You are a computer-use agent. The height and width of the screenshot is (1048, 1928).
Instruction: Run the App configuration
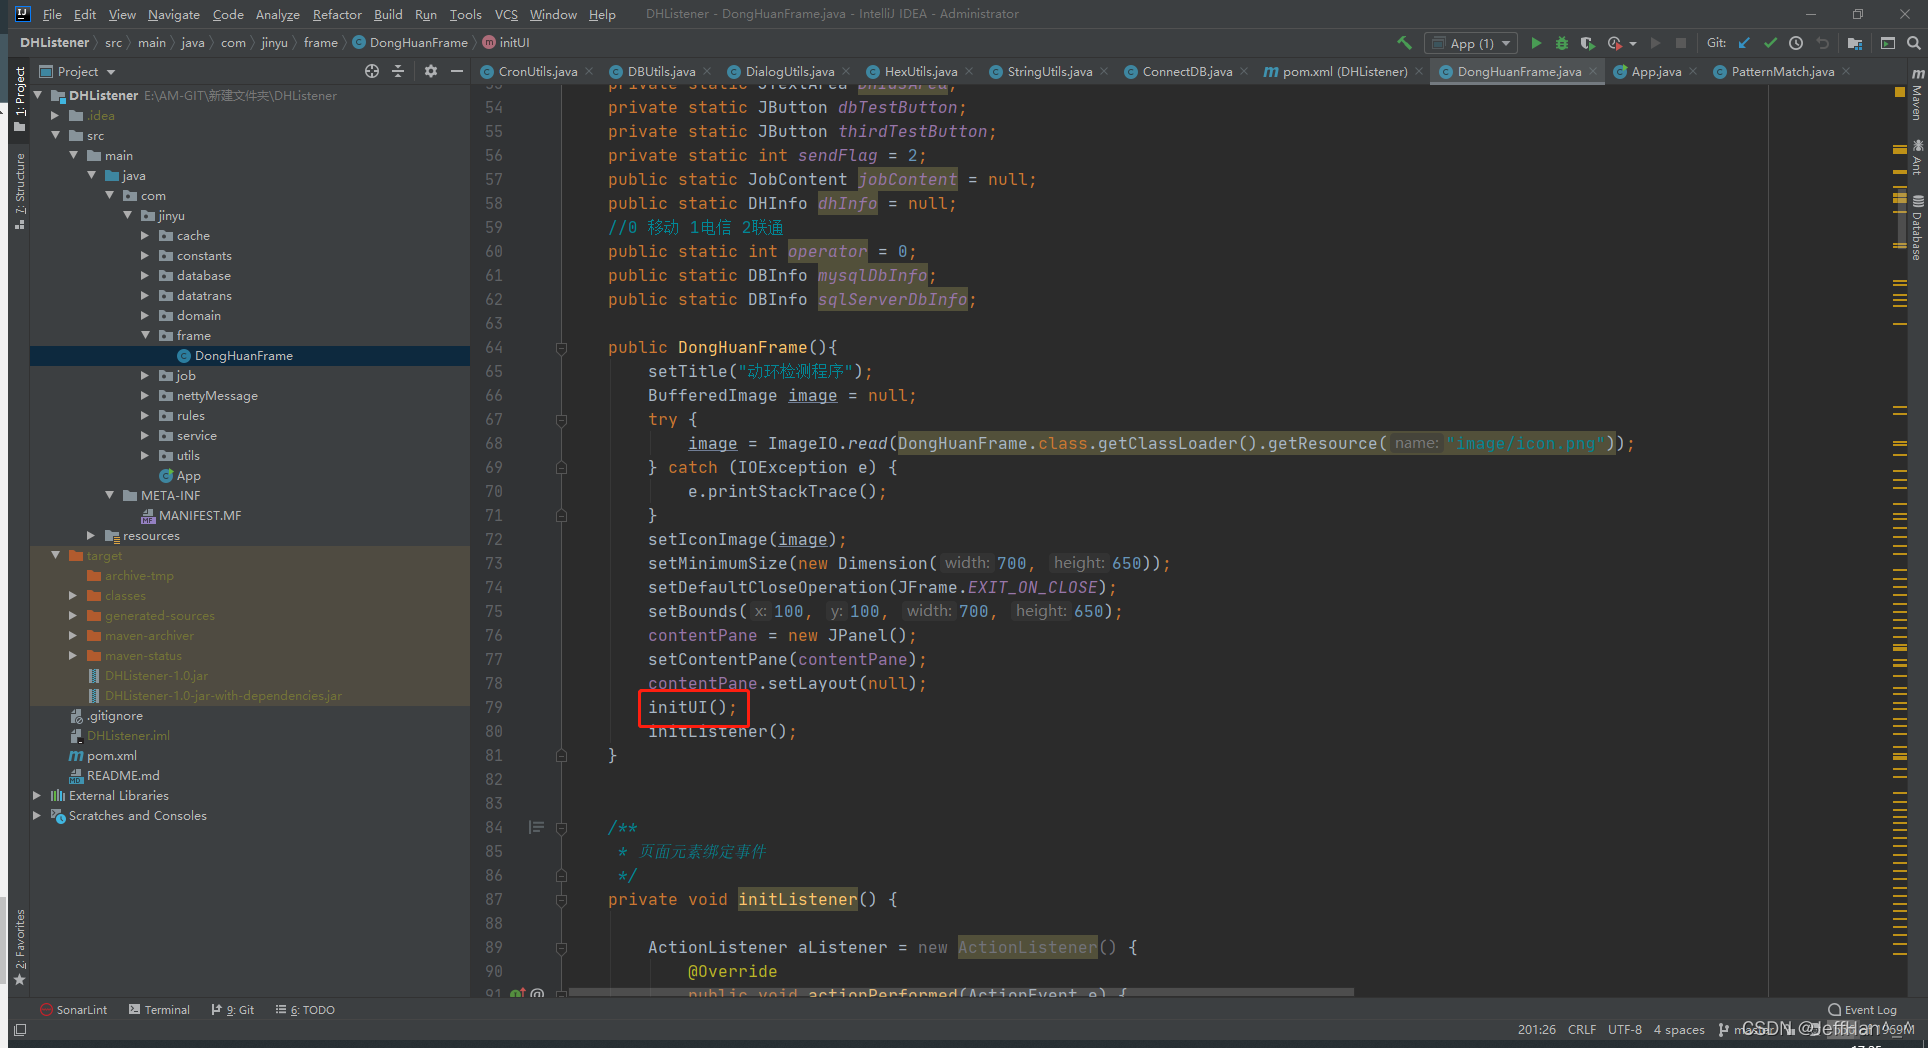tap(1537, 43)
